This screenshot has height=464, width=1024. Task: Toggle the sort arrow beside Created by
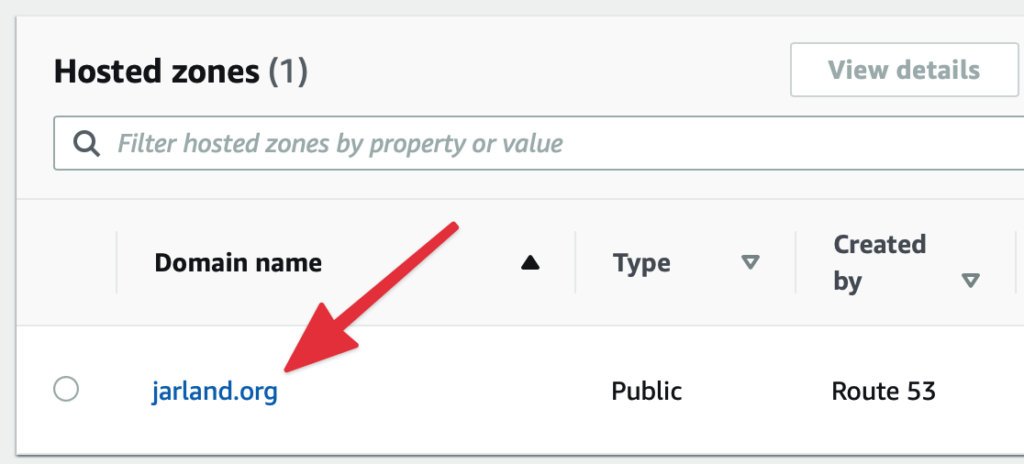pos(969,281)
